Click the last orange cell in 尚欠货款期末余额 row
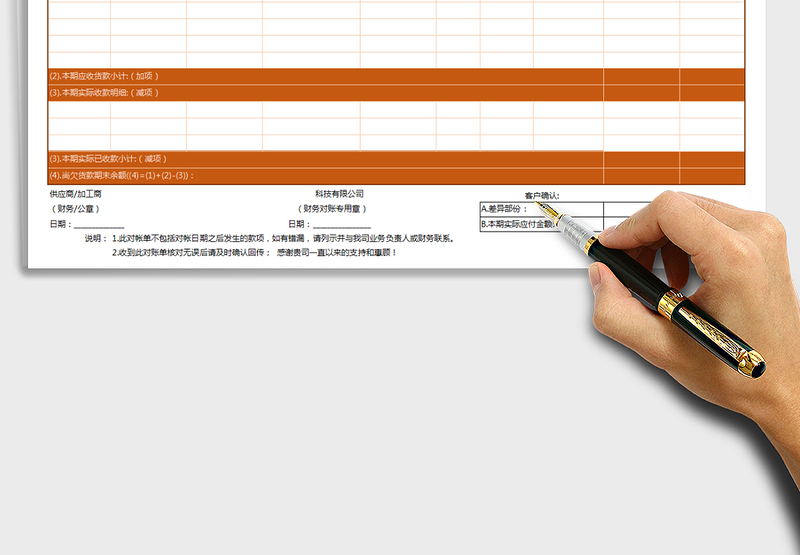This screenshot has width=800, height=555. (712, 175)
